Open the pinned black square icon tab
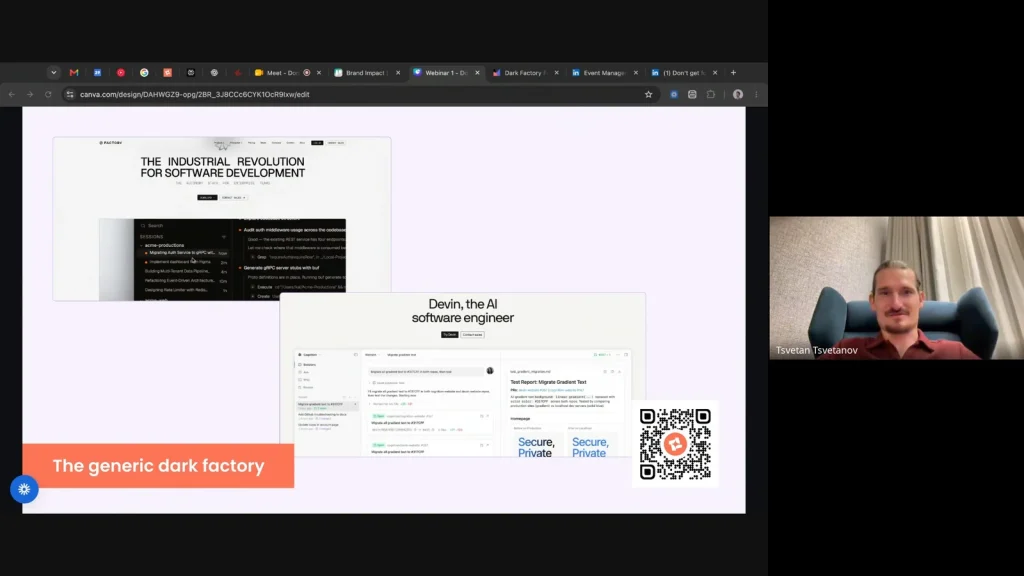The height and width of the screenshot is (576, 1024). pos(191,72)
